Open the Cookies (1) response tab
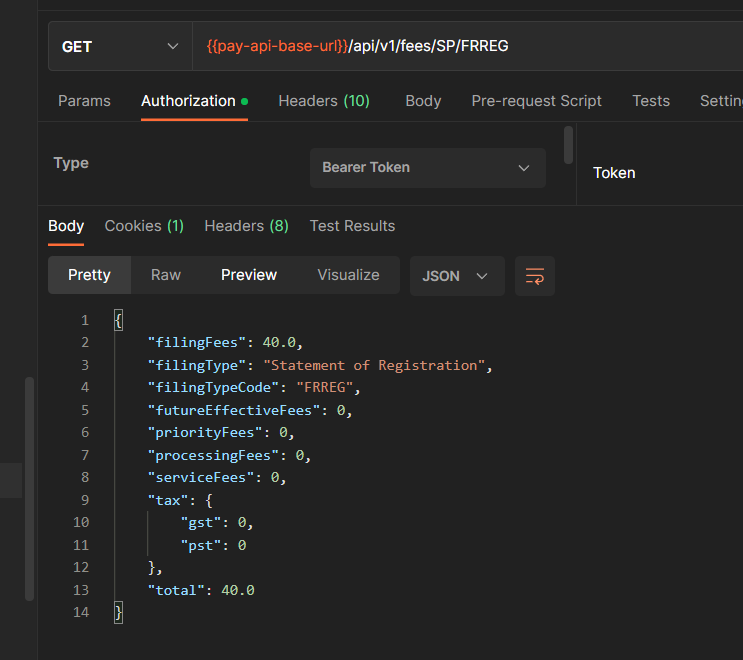This screenshot has width=743, height=660. click(144, 226)
